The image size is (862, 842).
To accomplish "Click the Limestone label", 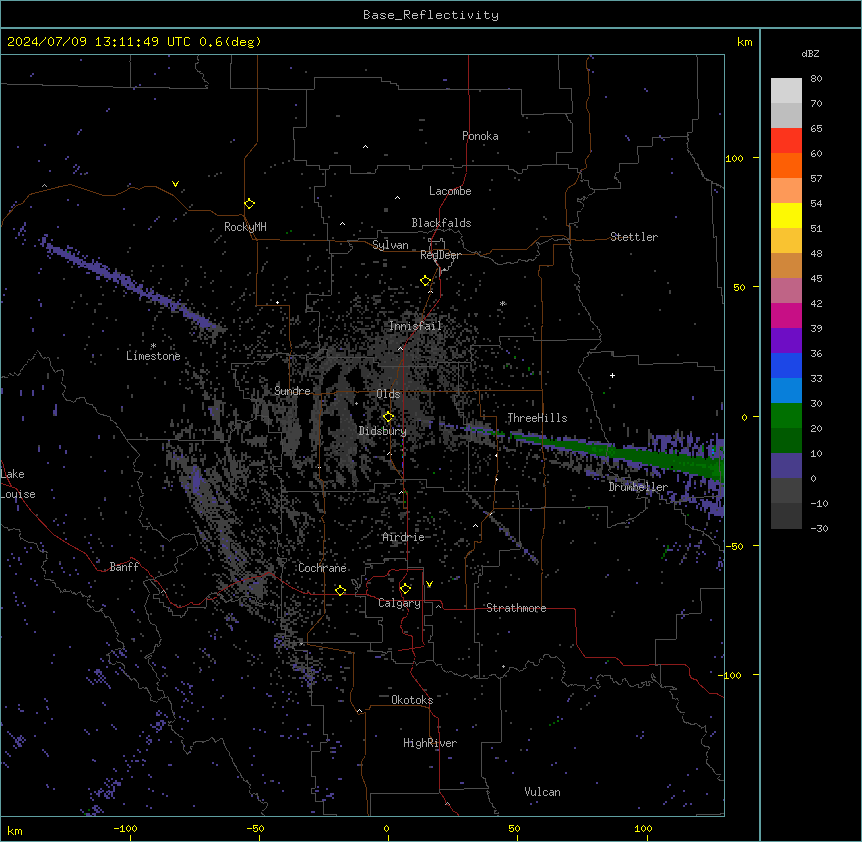I will [153, 356].
